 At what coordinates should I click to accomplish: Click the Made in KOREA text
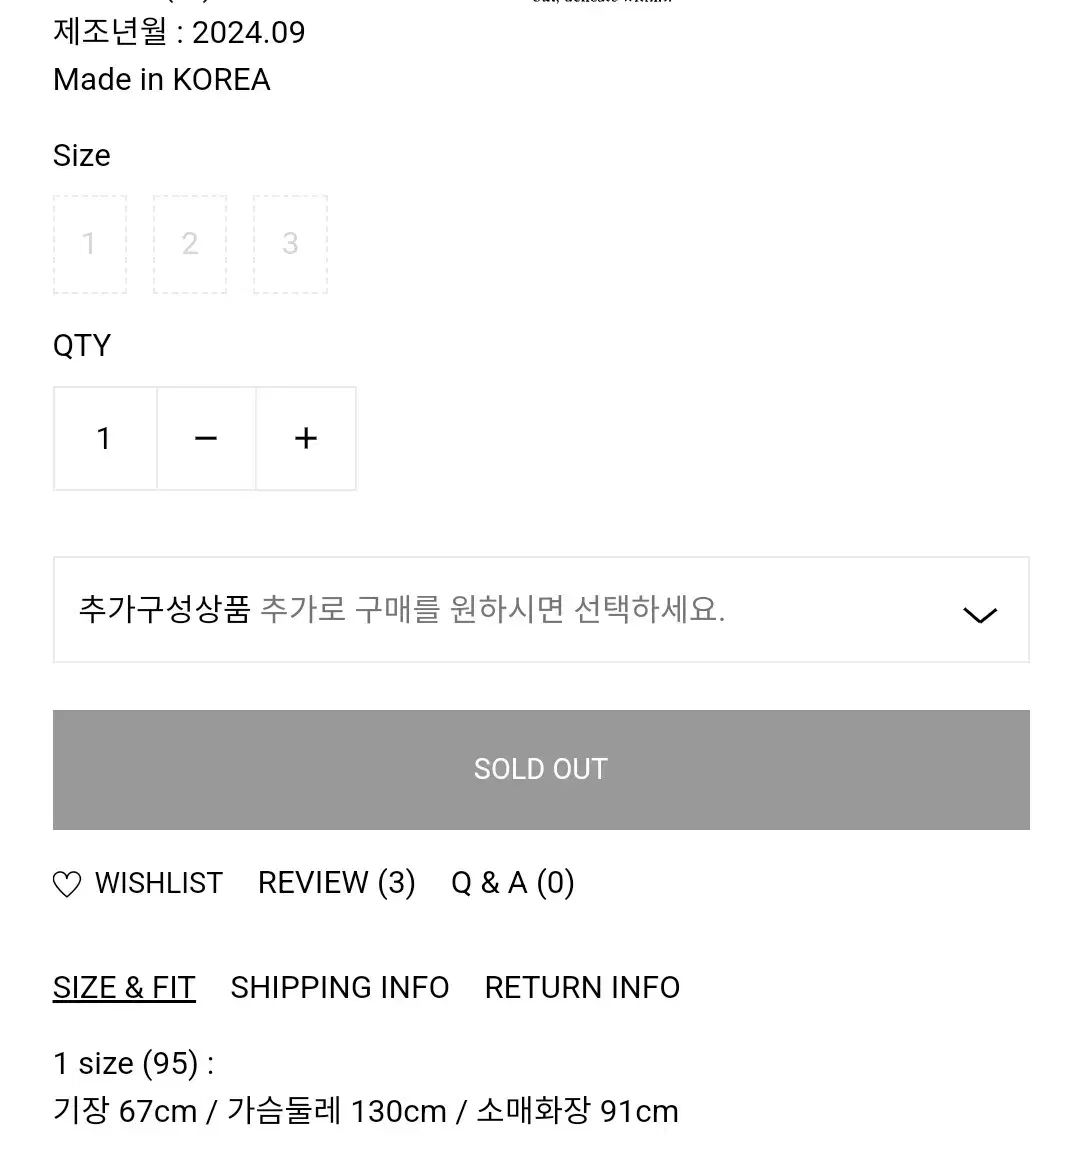point(162,79)
